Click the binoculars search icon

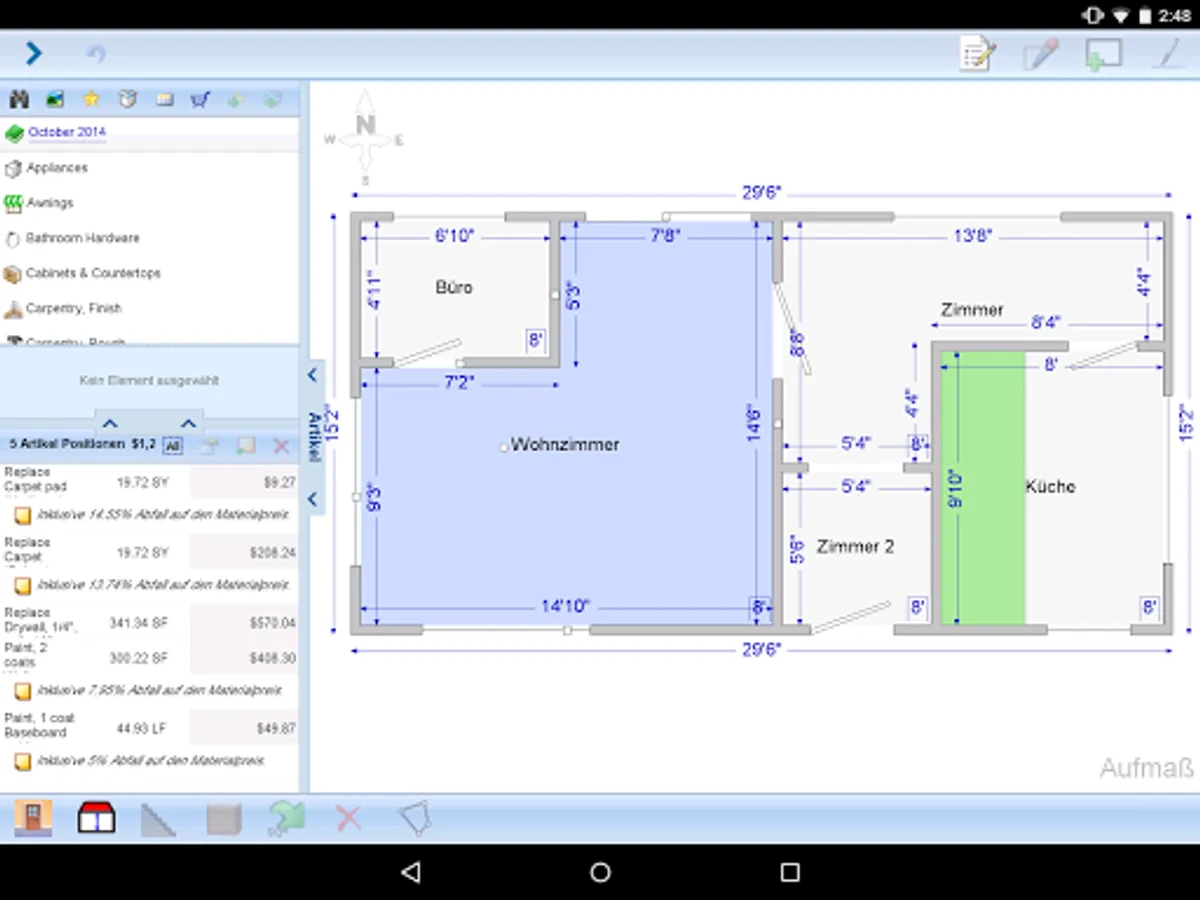point(19,99)
